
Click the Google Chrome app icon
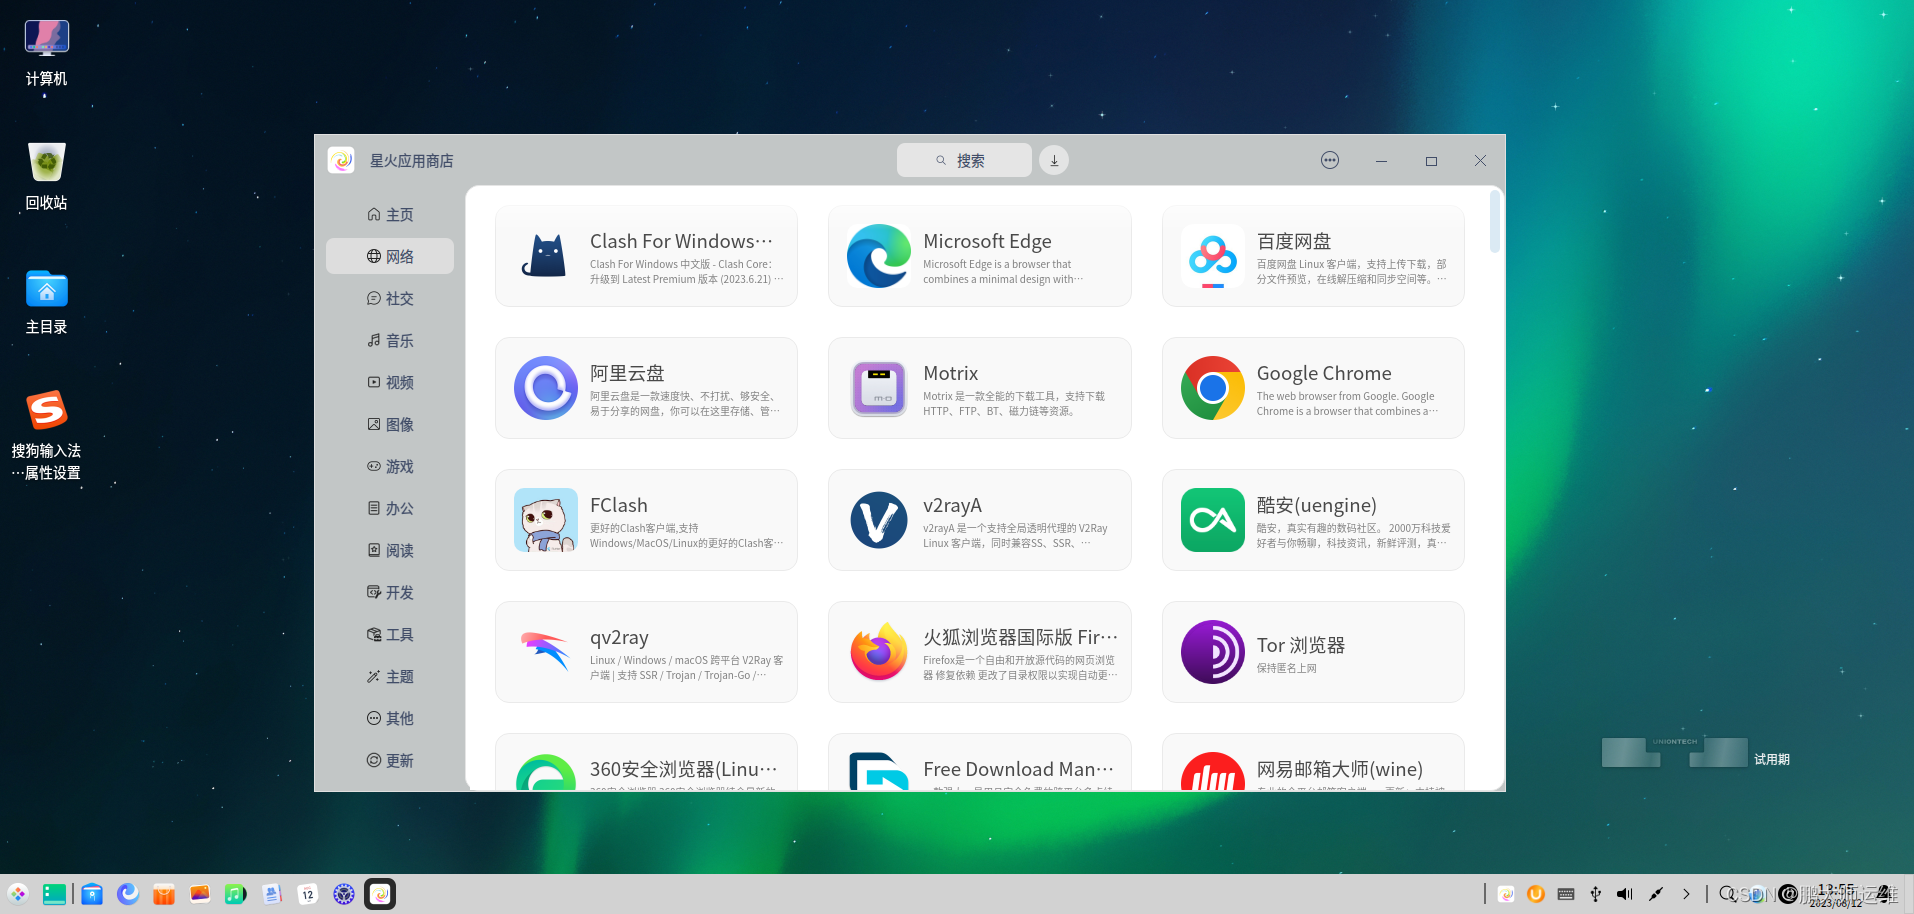tap(1213, 388)
